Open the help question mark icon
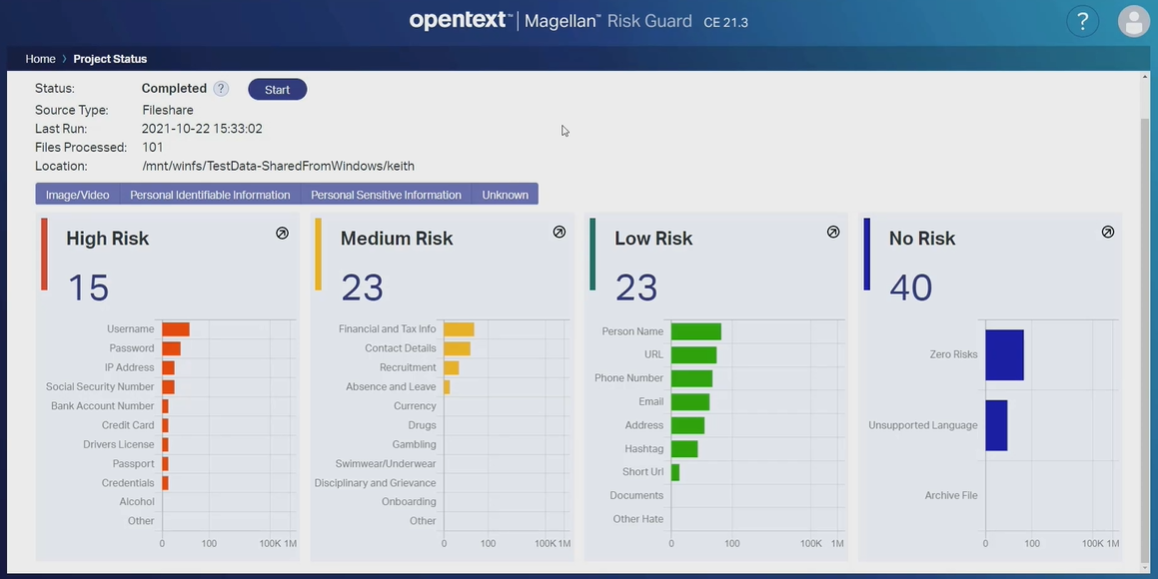This screenshot has height=579, width=1158. (1083, 22)
